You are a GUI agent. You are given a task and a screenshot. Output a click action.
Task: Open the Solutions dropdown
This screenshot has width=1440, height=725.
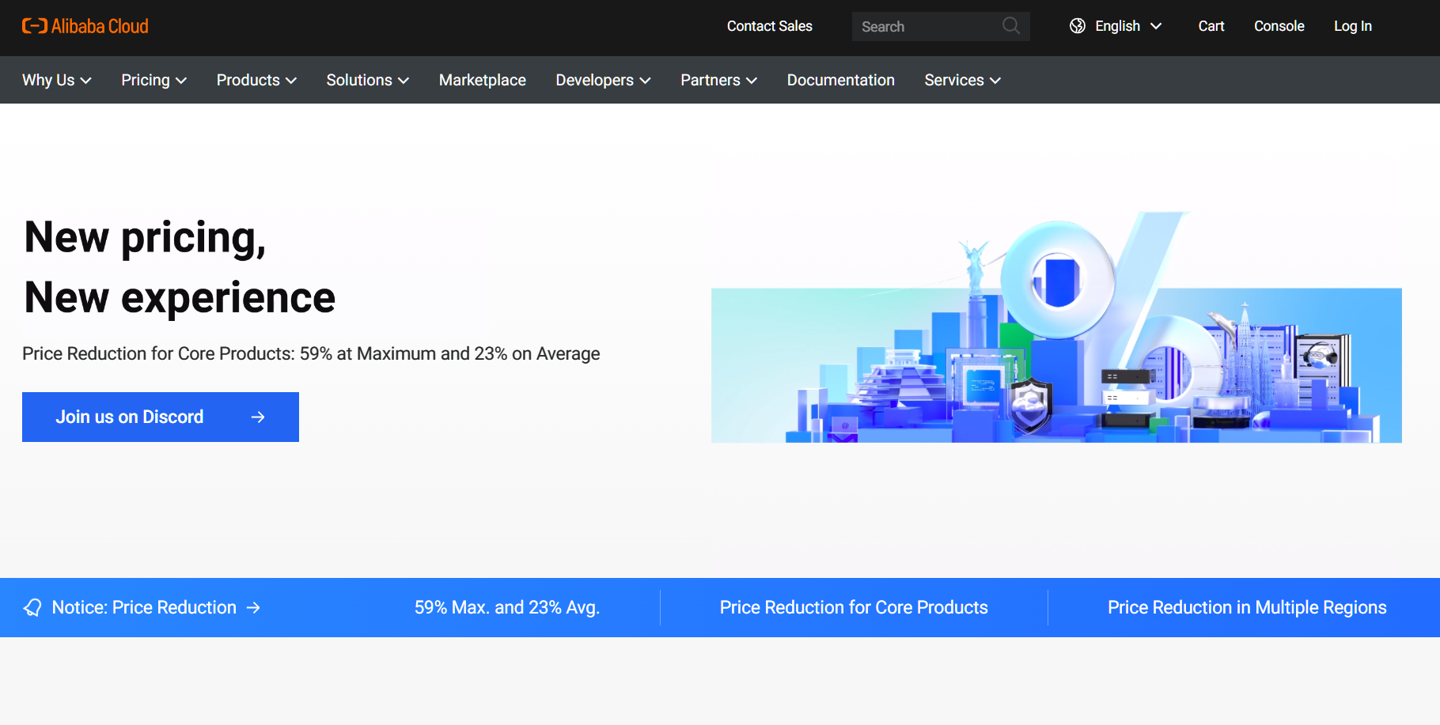click(x=367, y=80)
